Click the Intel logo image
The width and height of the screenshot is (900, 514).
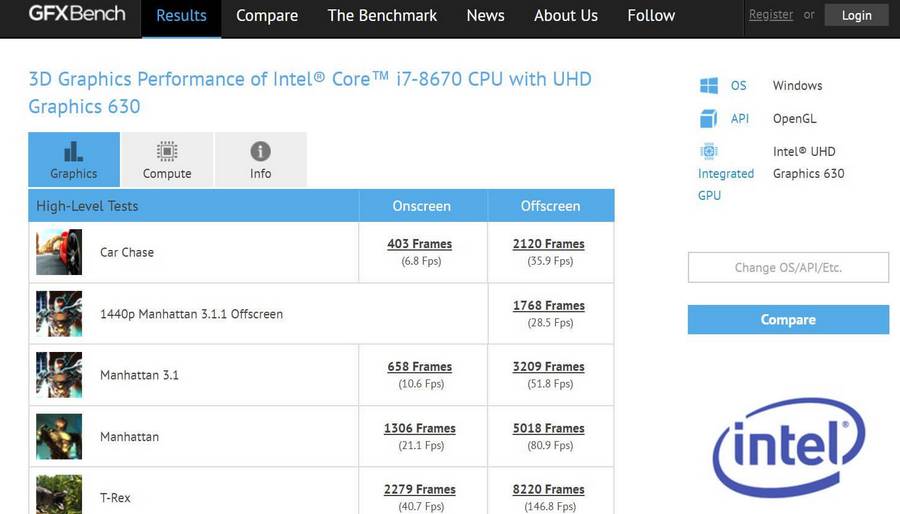tap(789, 447)
